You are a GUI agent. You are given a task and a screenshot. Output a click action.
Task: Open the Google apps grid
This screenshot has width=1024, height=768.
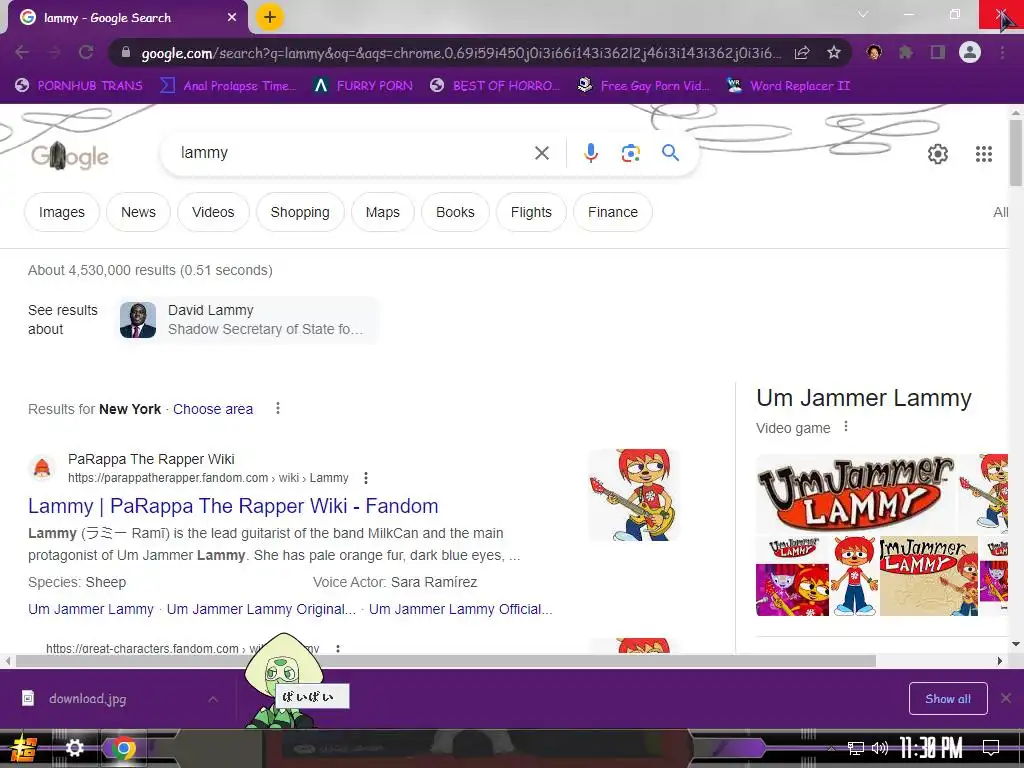tap(984, 154)
